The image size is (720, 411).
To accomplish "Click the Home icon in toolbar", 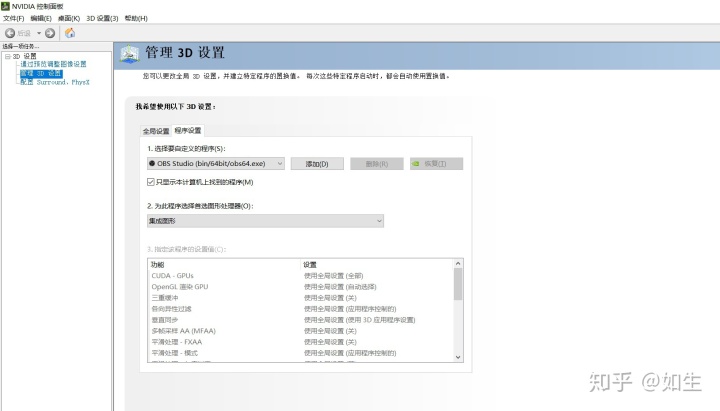I will click(x=70, y=33).
